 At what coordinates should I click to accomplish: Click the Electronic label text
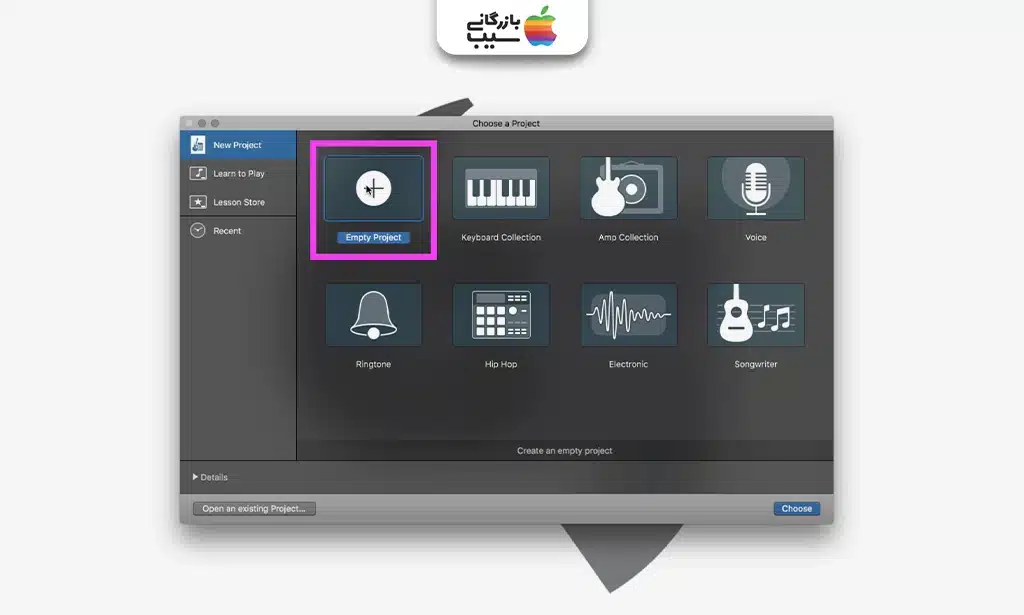click(x=628, y=364)
